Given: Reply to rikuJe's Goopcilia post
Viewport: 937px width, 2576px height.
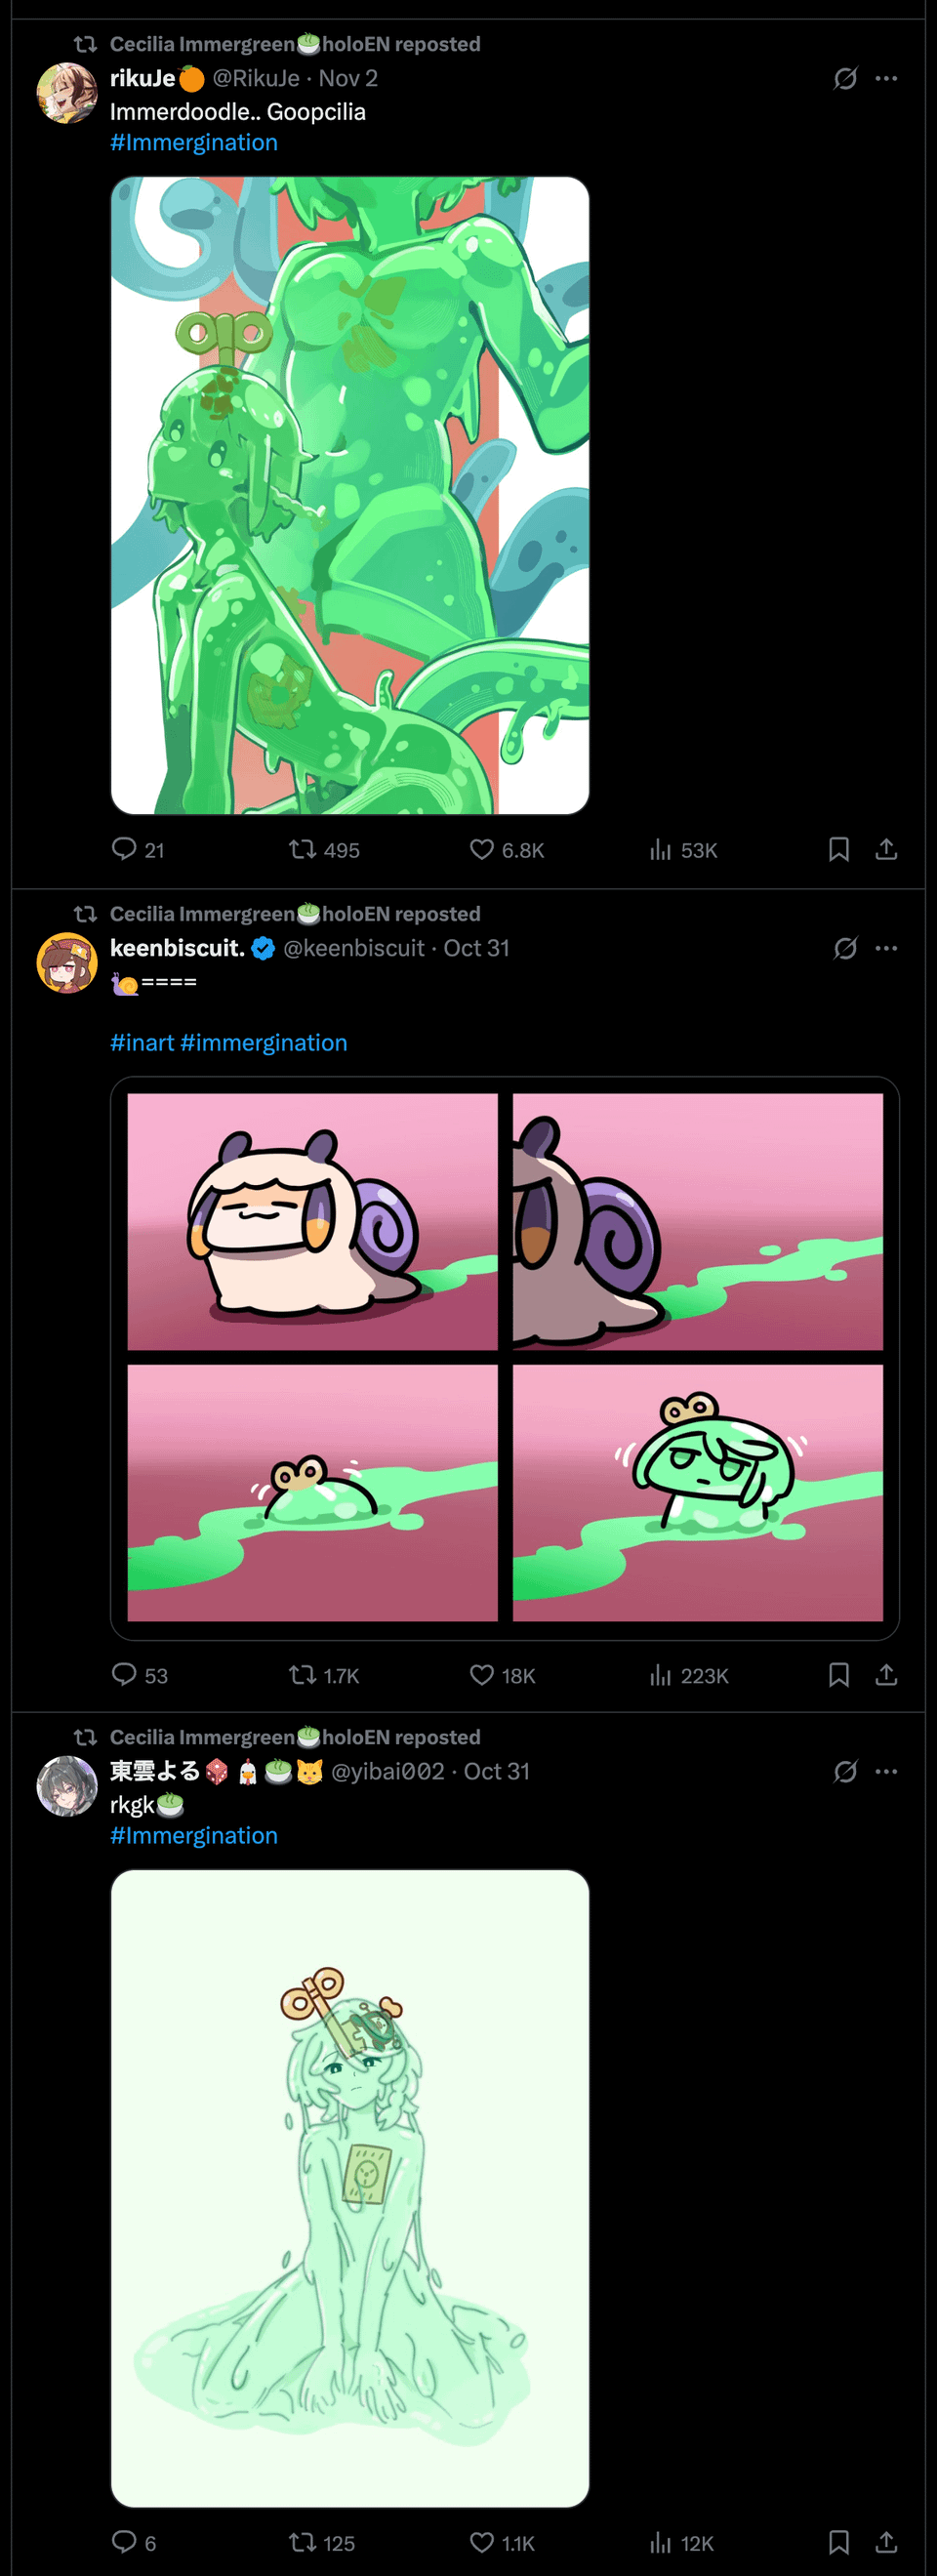Looking at the screenshot, I should click(x=124, y=849).
